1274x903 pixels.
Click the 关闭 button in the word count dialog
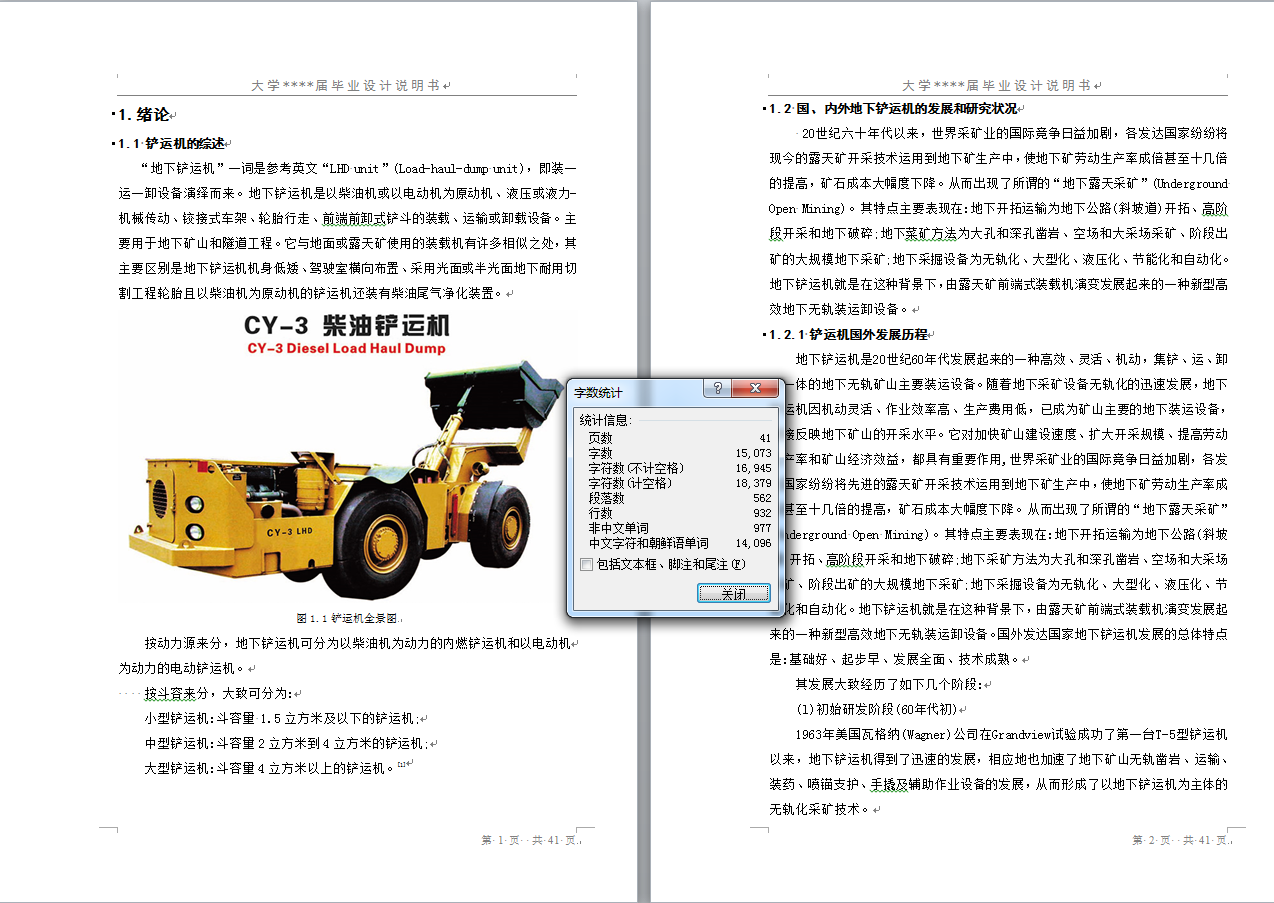click(733, 593)
